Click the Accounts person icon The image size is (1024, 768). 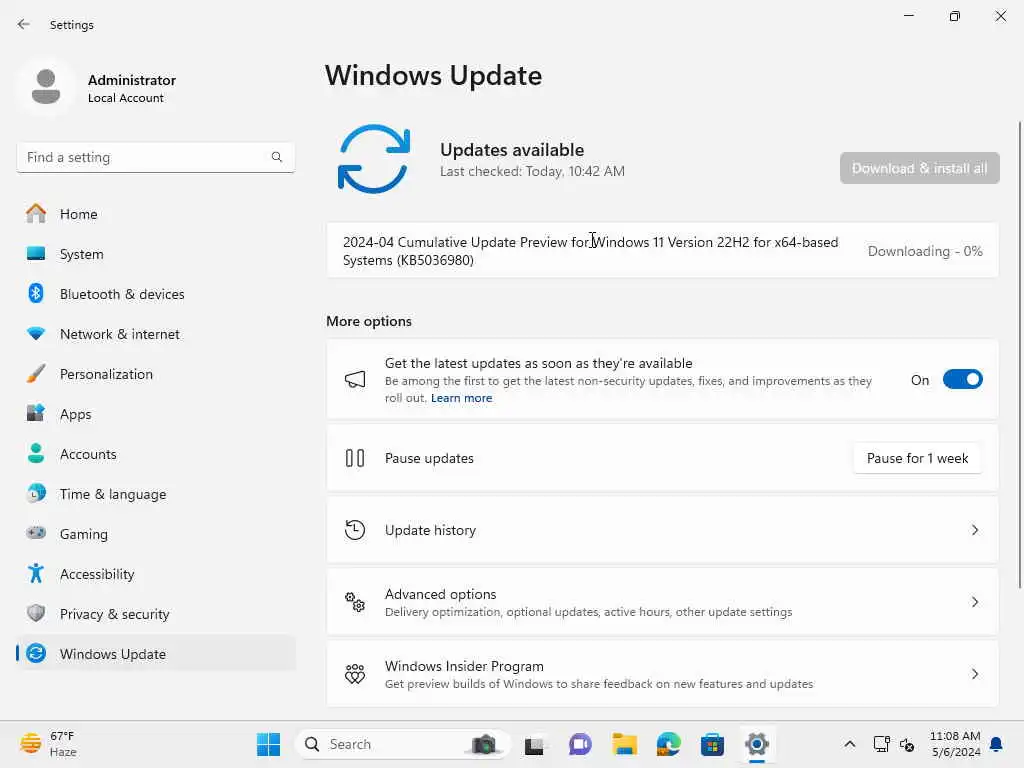point(36,453)
